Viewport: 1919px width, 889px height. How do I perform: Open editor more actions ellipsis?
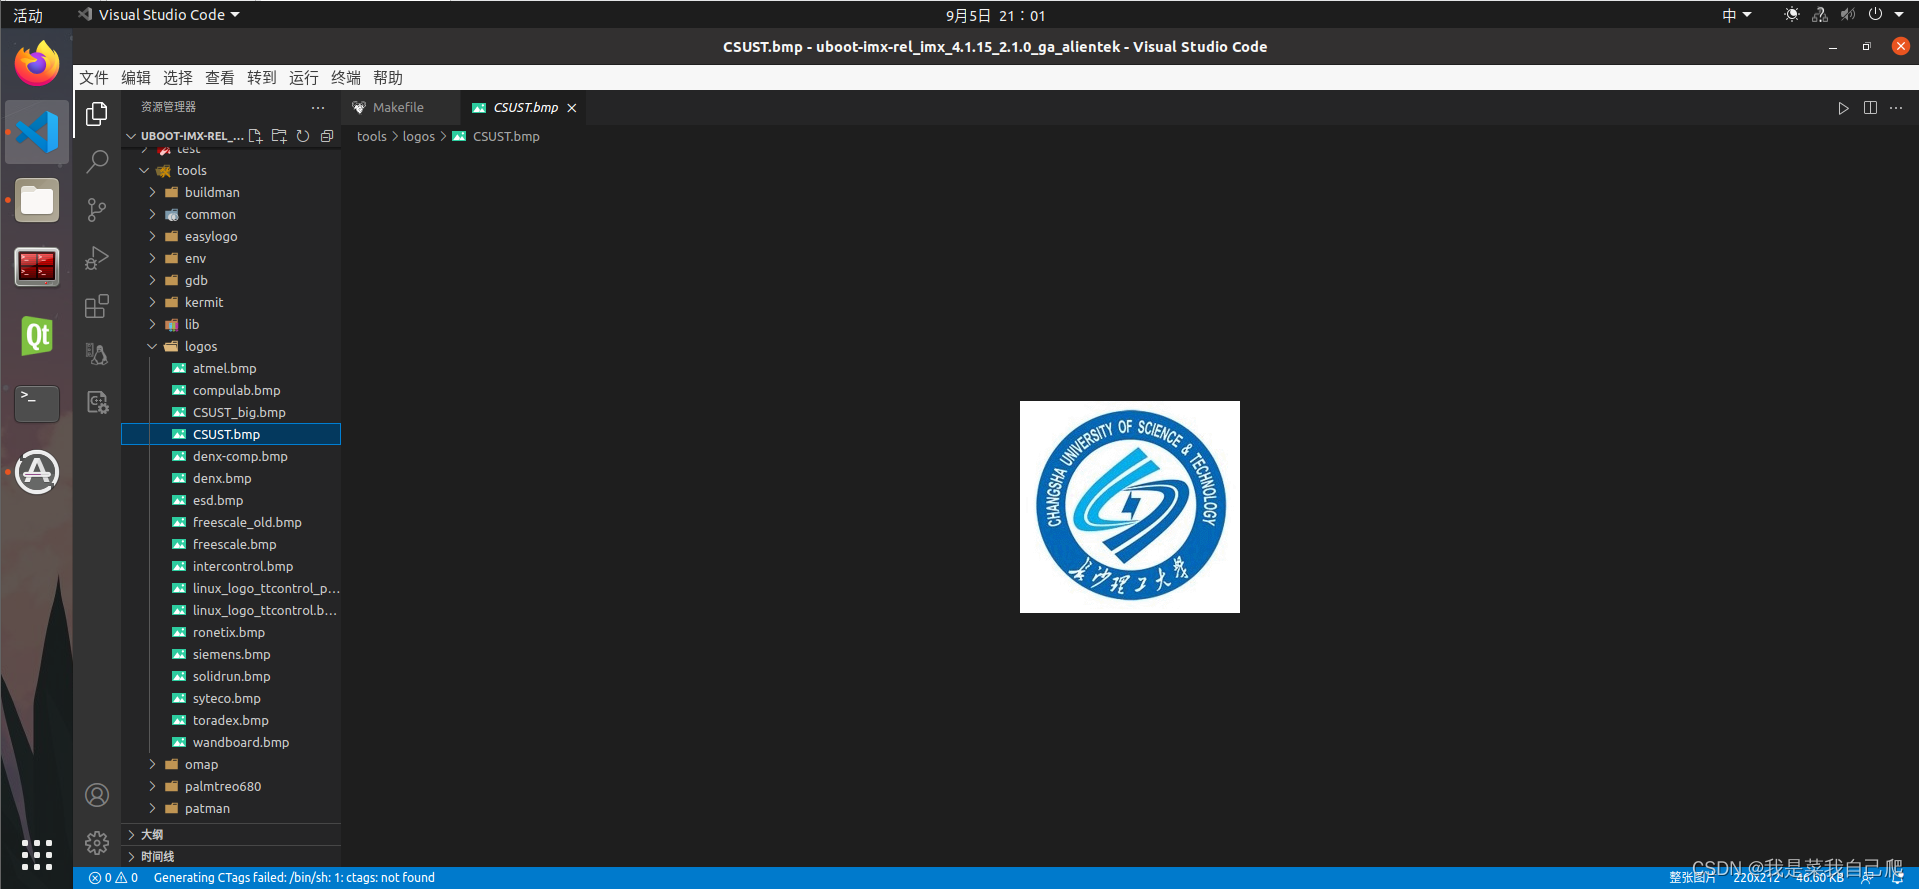[x=1896, y=108]
